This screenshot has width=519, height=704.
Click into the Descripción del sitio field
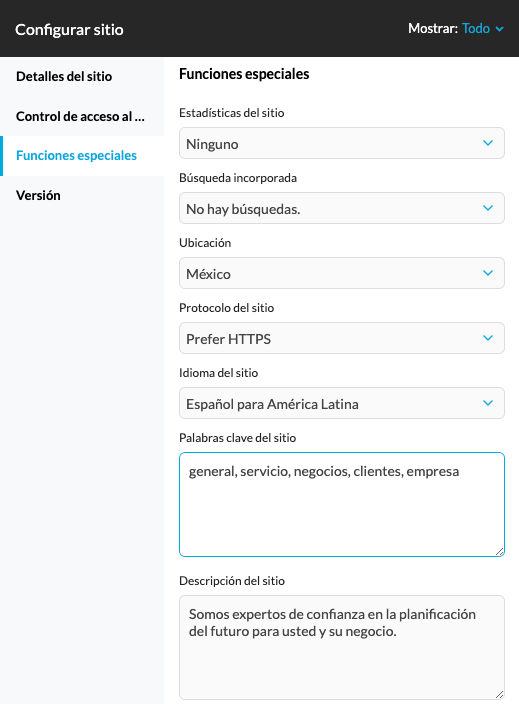pos(342,647)
